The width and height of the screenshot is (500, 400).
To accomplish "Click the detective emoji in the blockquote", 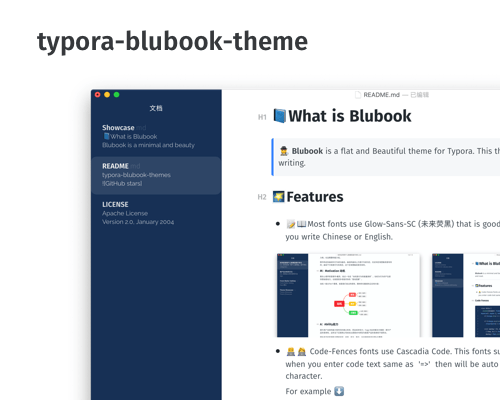I will click(284, 151).
